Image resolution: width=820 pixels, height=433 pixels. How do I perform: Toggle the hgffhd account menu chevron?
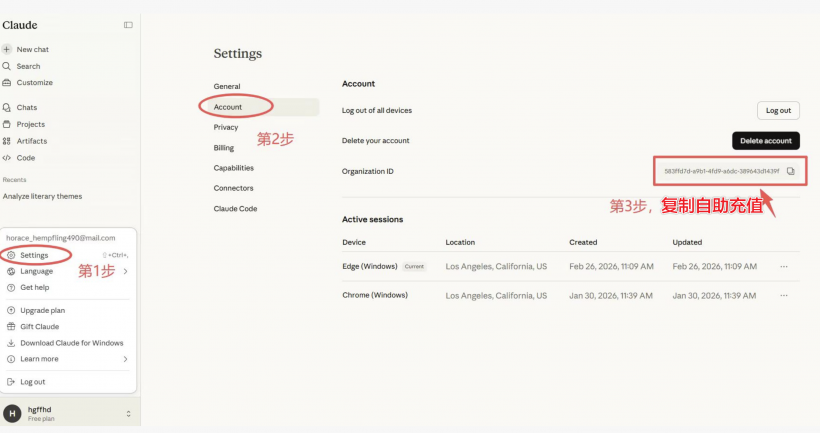tap(128, 413)
